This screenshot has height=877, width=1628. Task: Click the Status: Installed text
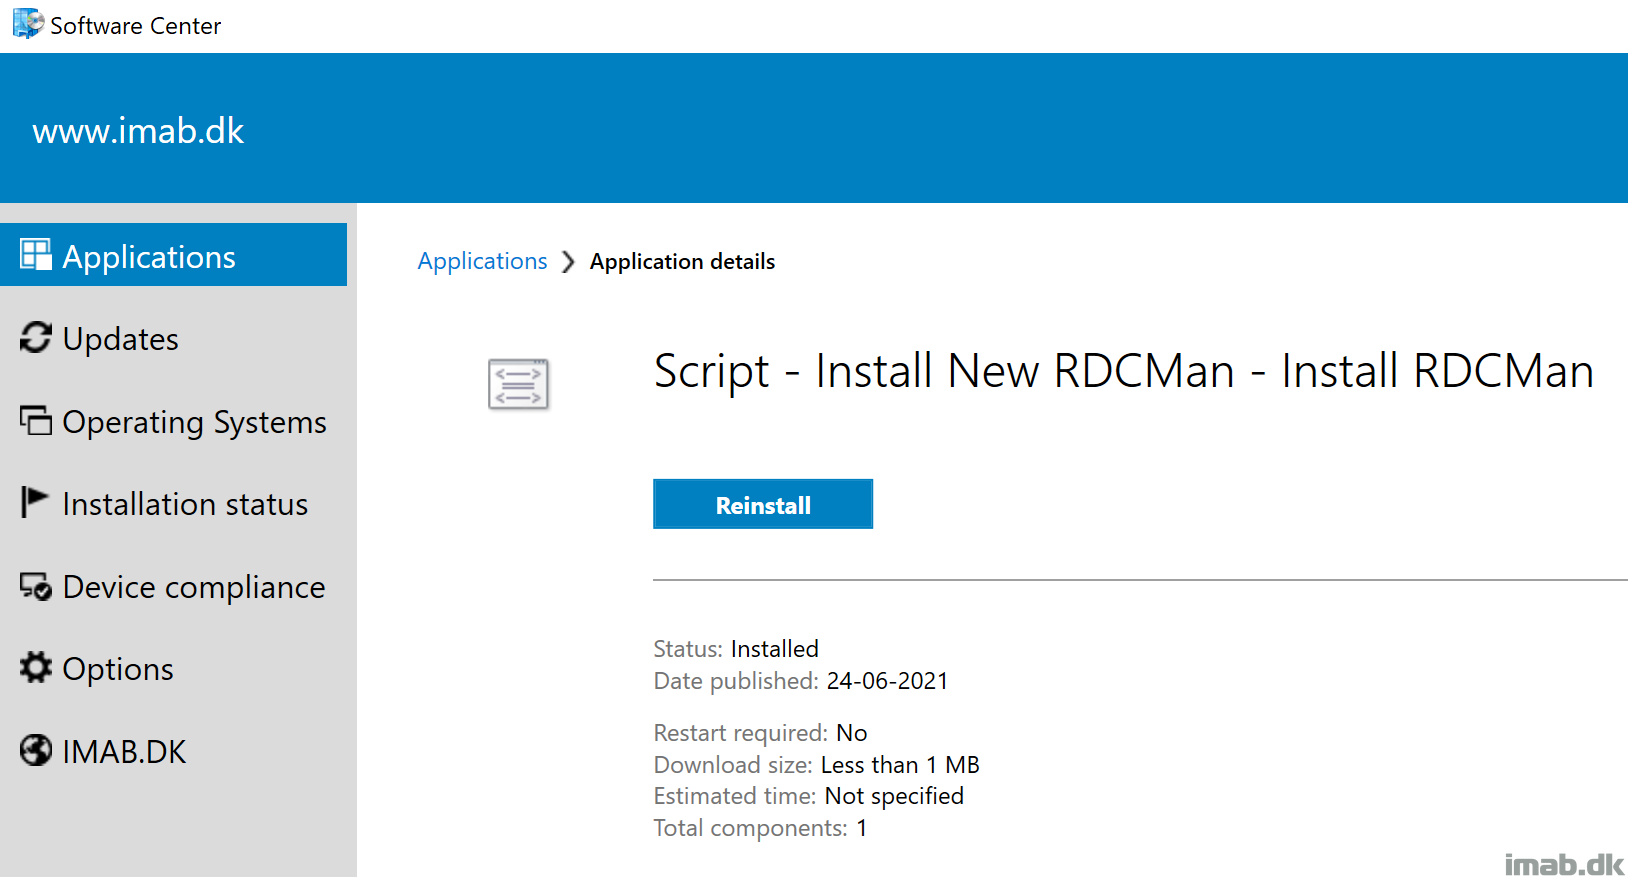click(x=736, y=648)
